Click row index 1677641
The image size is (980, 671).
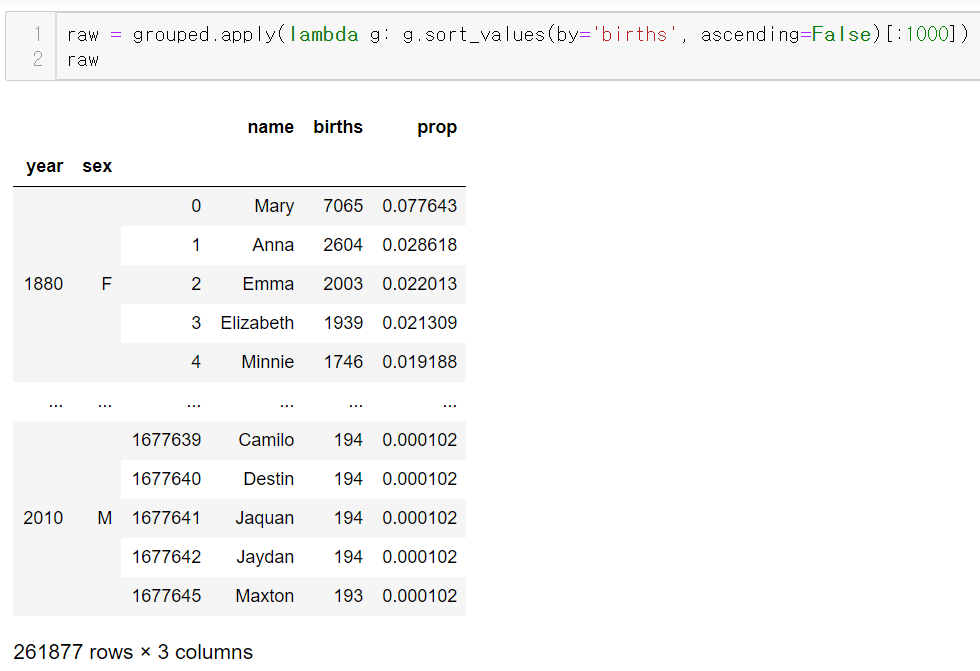(x=166, y=518)
